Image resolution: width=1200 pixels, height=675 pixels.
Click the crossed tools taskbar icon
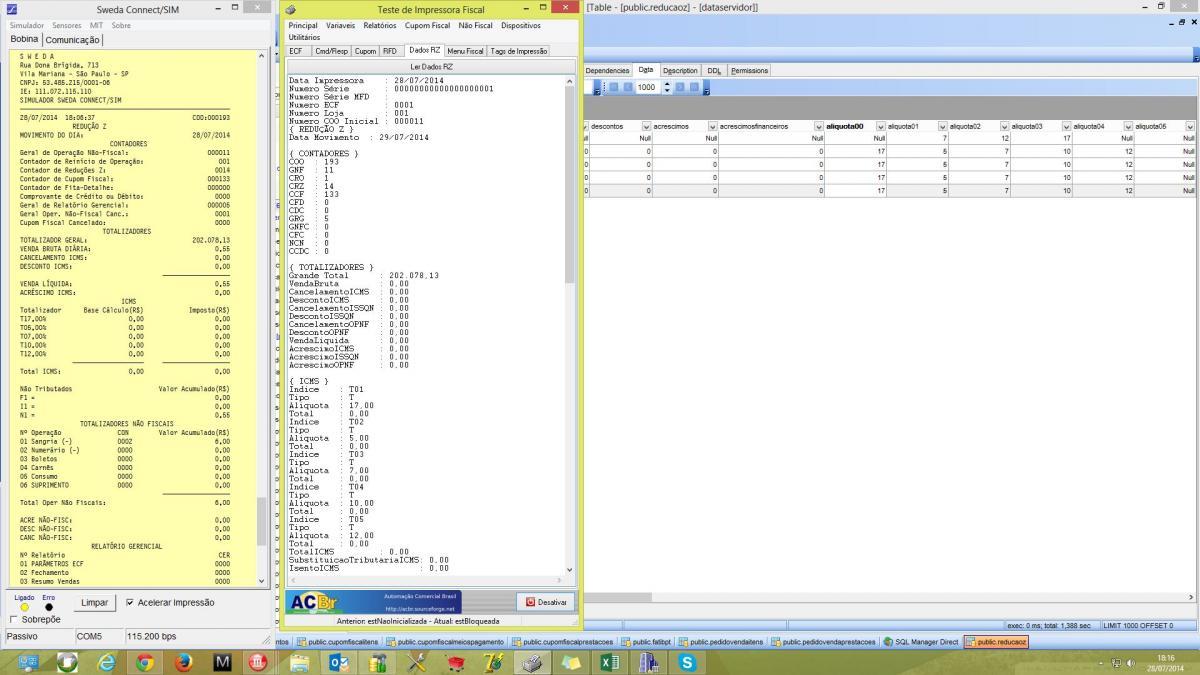tap(417, 661)
